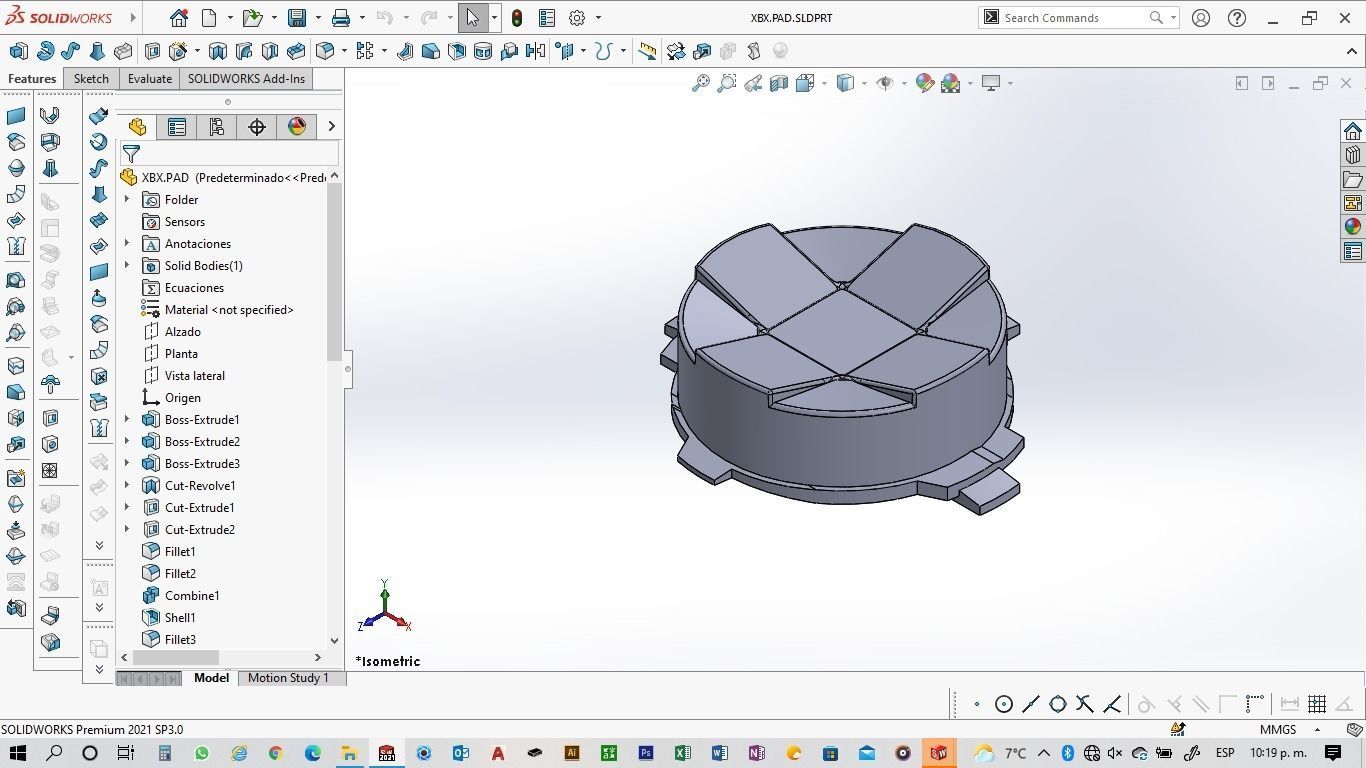The image size is (1366, 768).
Task: Click Material <not specified> entry
Action: [x=229, y=310]
